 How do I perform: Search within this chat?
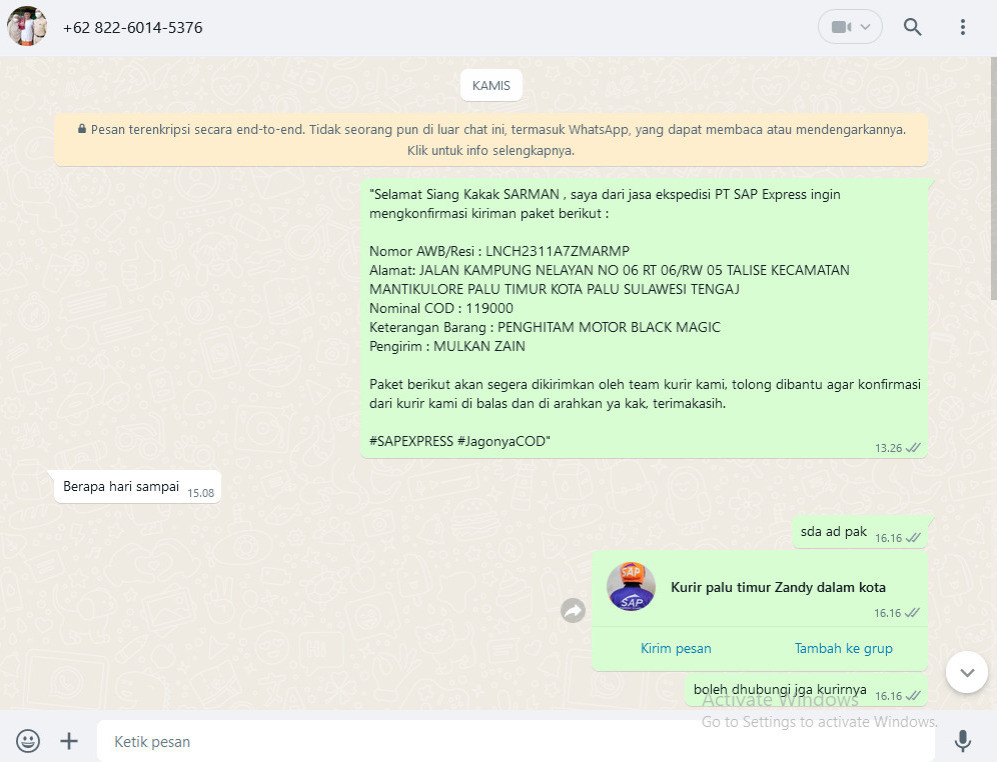pos(912,27)
